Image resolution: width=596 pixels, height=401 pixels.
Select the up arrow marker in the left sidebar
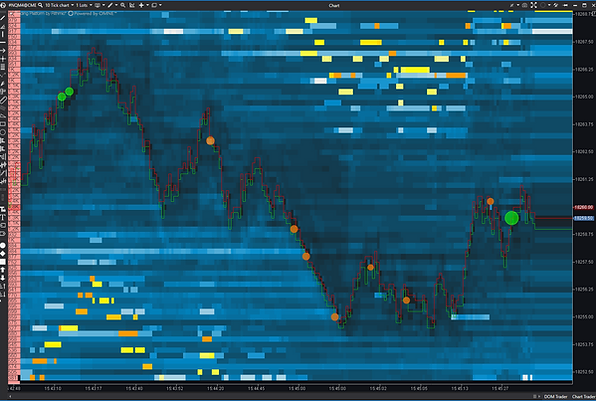click(x=3, y=270)
